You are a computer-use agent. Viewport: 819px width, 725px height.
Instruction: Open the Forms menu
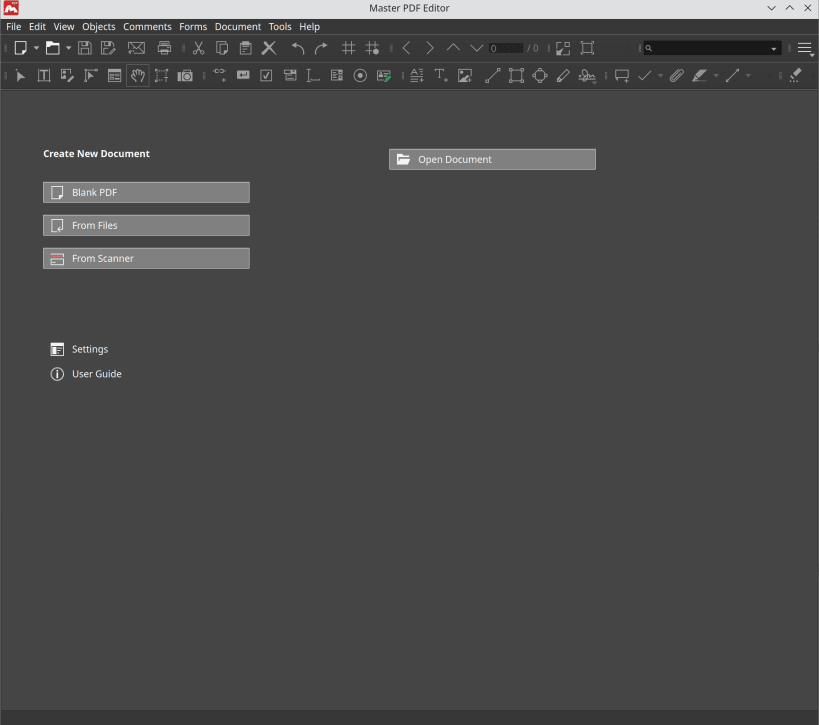point(193,27)
